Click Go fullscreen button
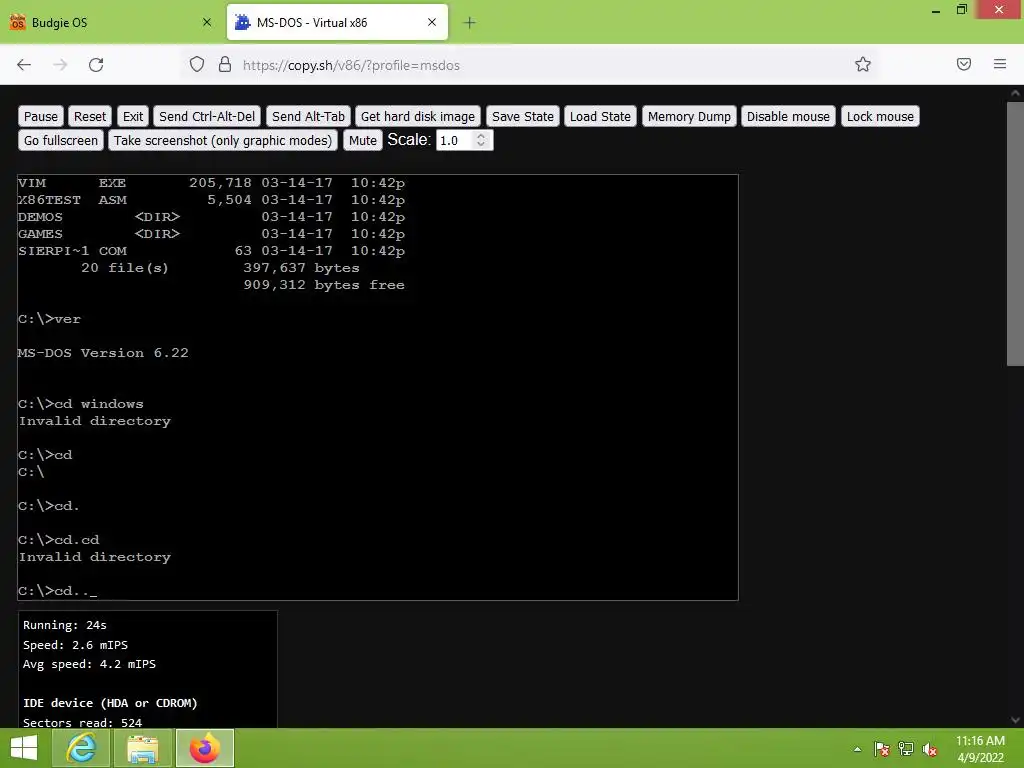 (x=61, y=140)
